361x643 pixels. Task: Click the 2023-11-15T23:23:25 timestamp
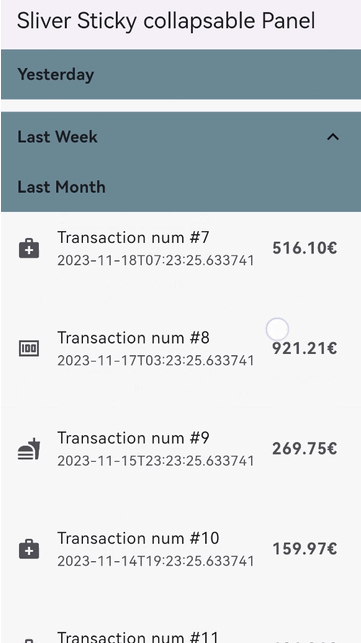(156, 461)
